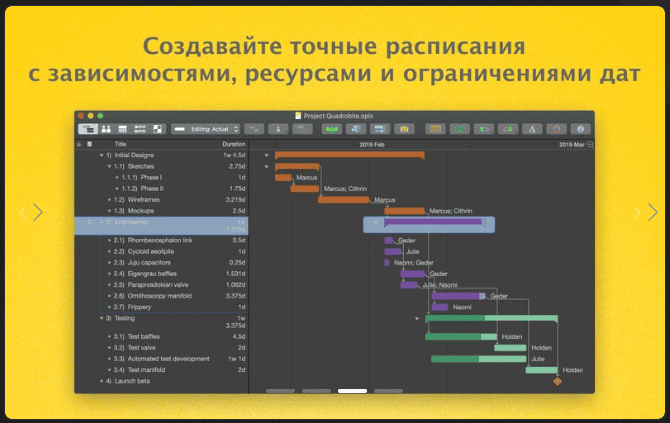Click the Automated test development duration 1w 1d

pyautogui.click(x=237, y=359)
